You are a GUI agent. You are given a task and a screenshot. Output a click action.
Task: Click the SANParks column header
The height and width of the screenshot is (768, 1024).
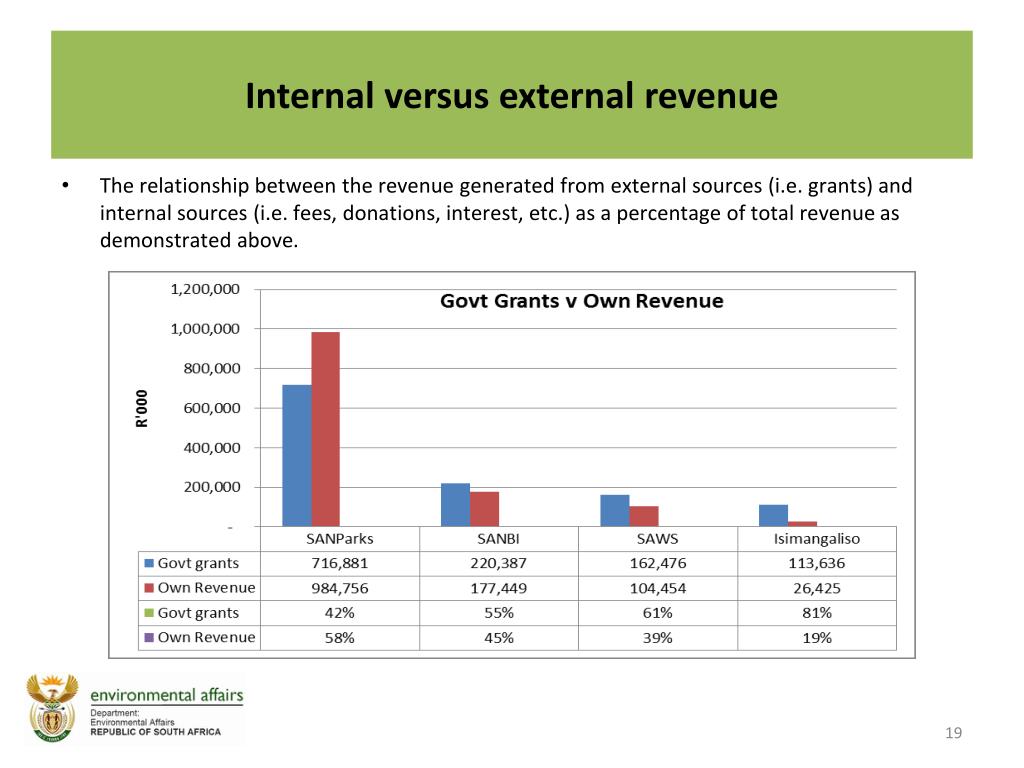(x=340, y=539)
